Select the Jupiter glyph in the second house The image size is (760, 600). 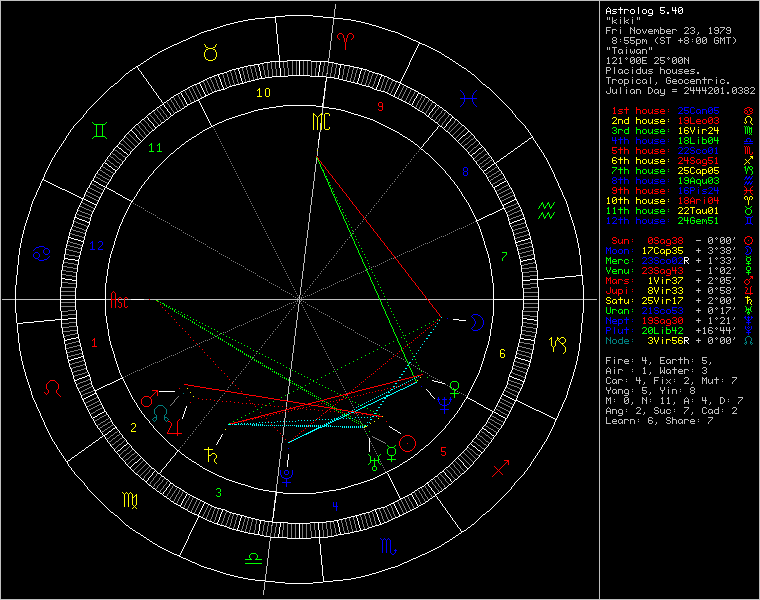click(x=175, y=427)
